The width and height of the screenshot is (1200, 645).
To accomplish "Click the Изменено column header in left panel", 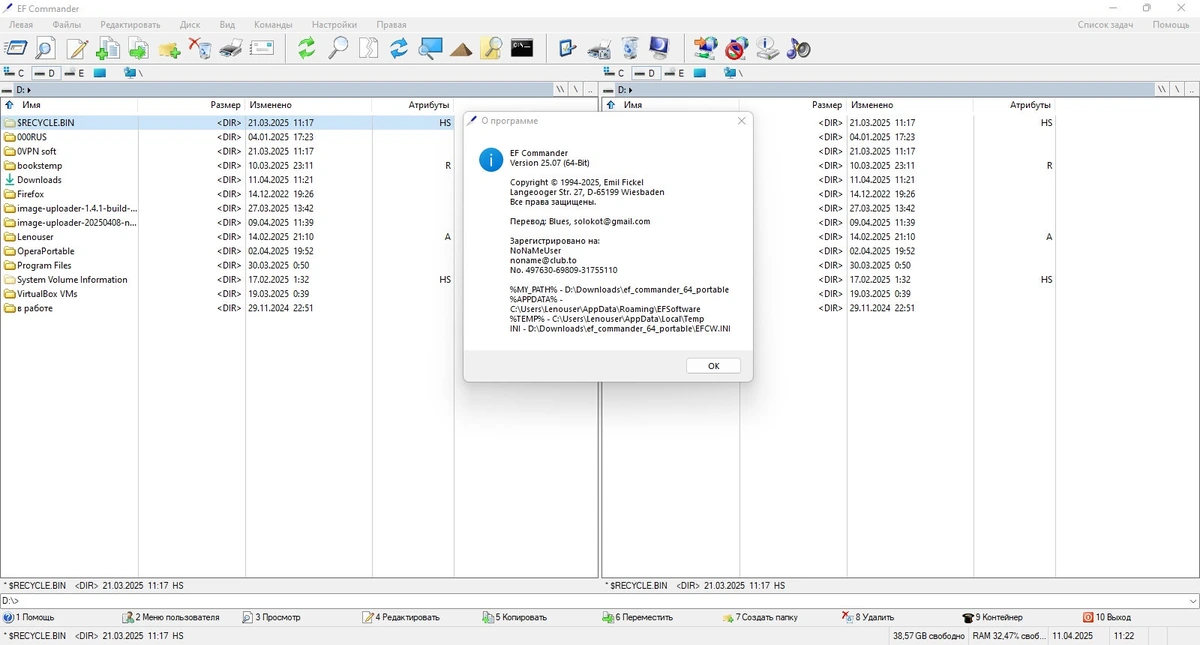I will pyautogui.click(x=271, y=105).
